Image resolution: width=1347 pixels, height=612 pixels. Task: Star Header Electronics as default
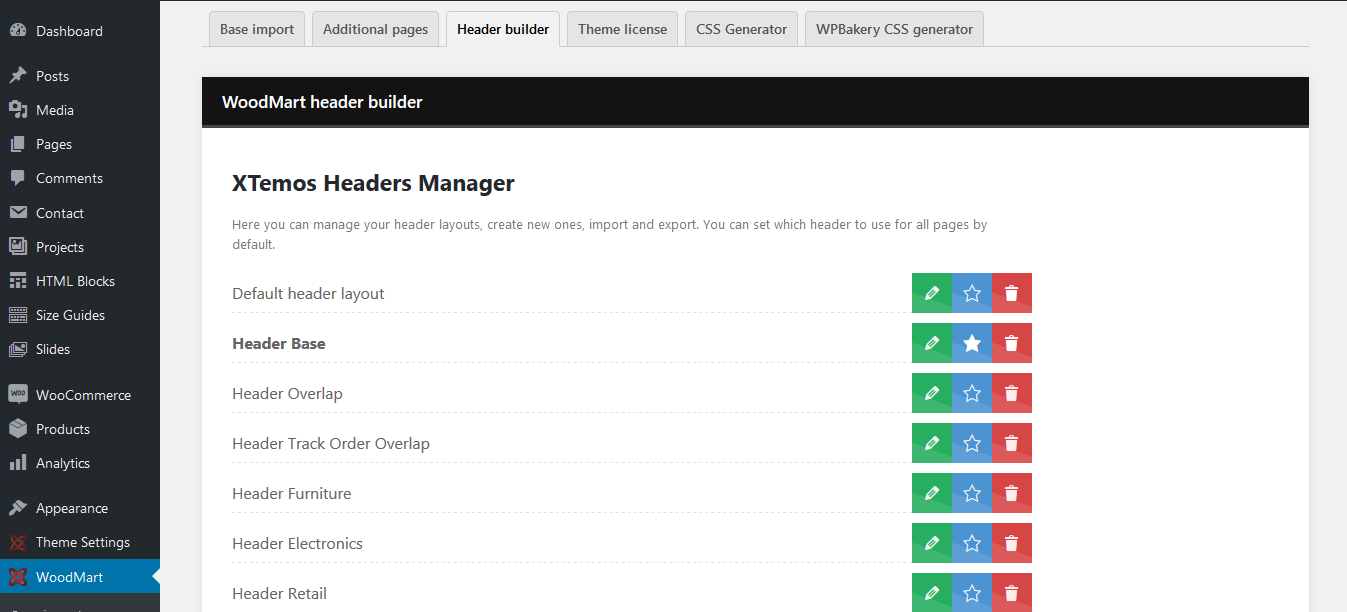[x=972, y=543]
